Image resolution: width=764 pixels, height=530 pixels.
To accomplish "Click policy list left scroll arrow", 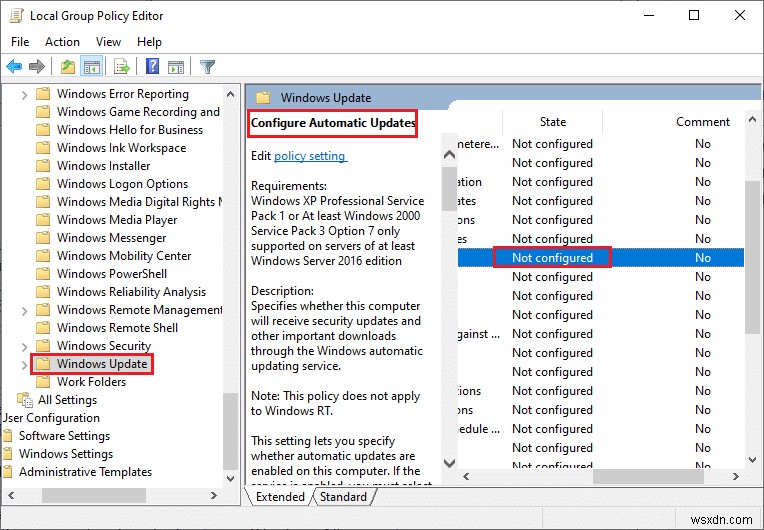I will click(466, 476).
